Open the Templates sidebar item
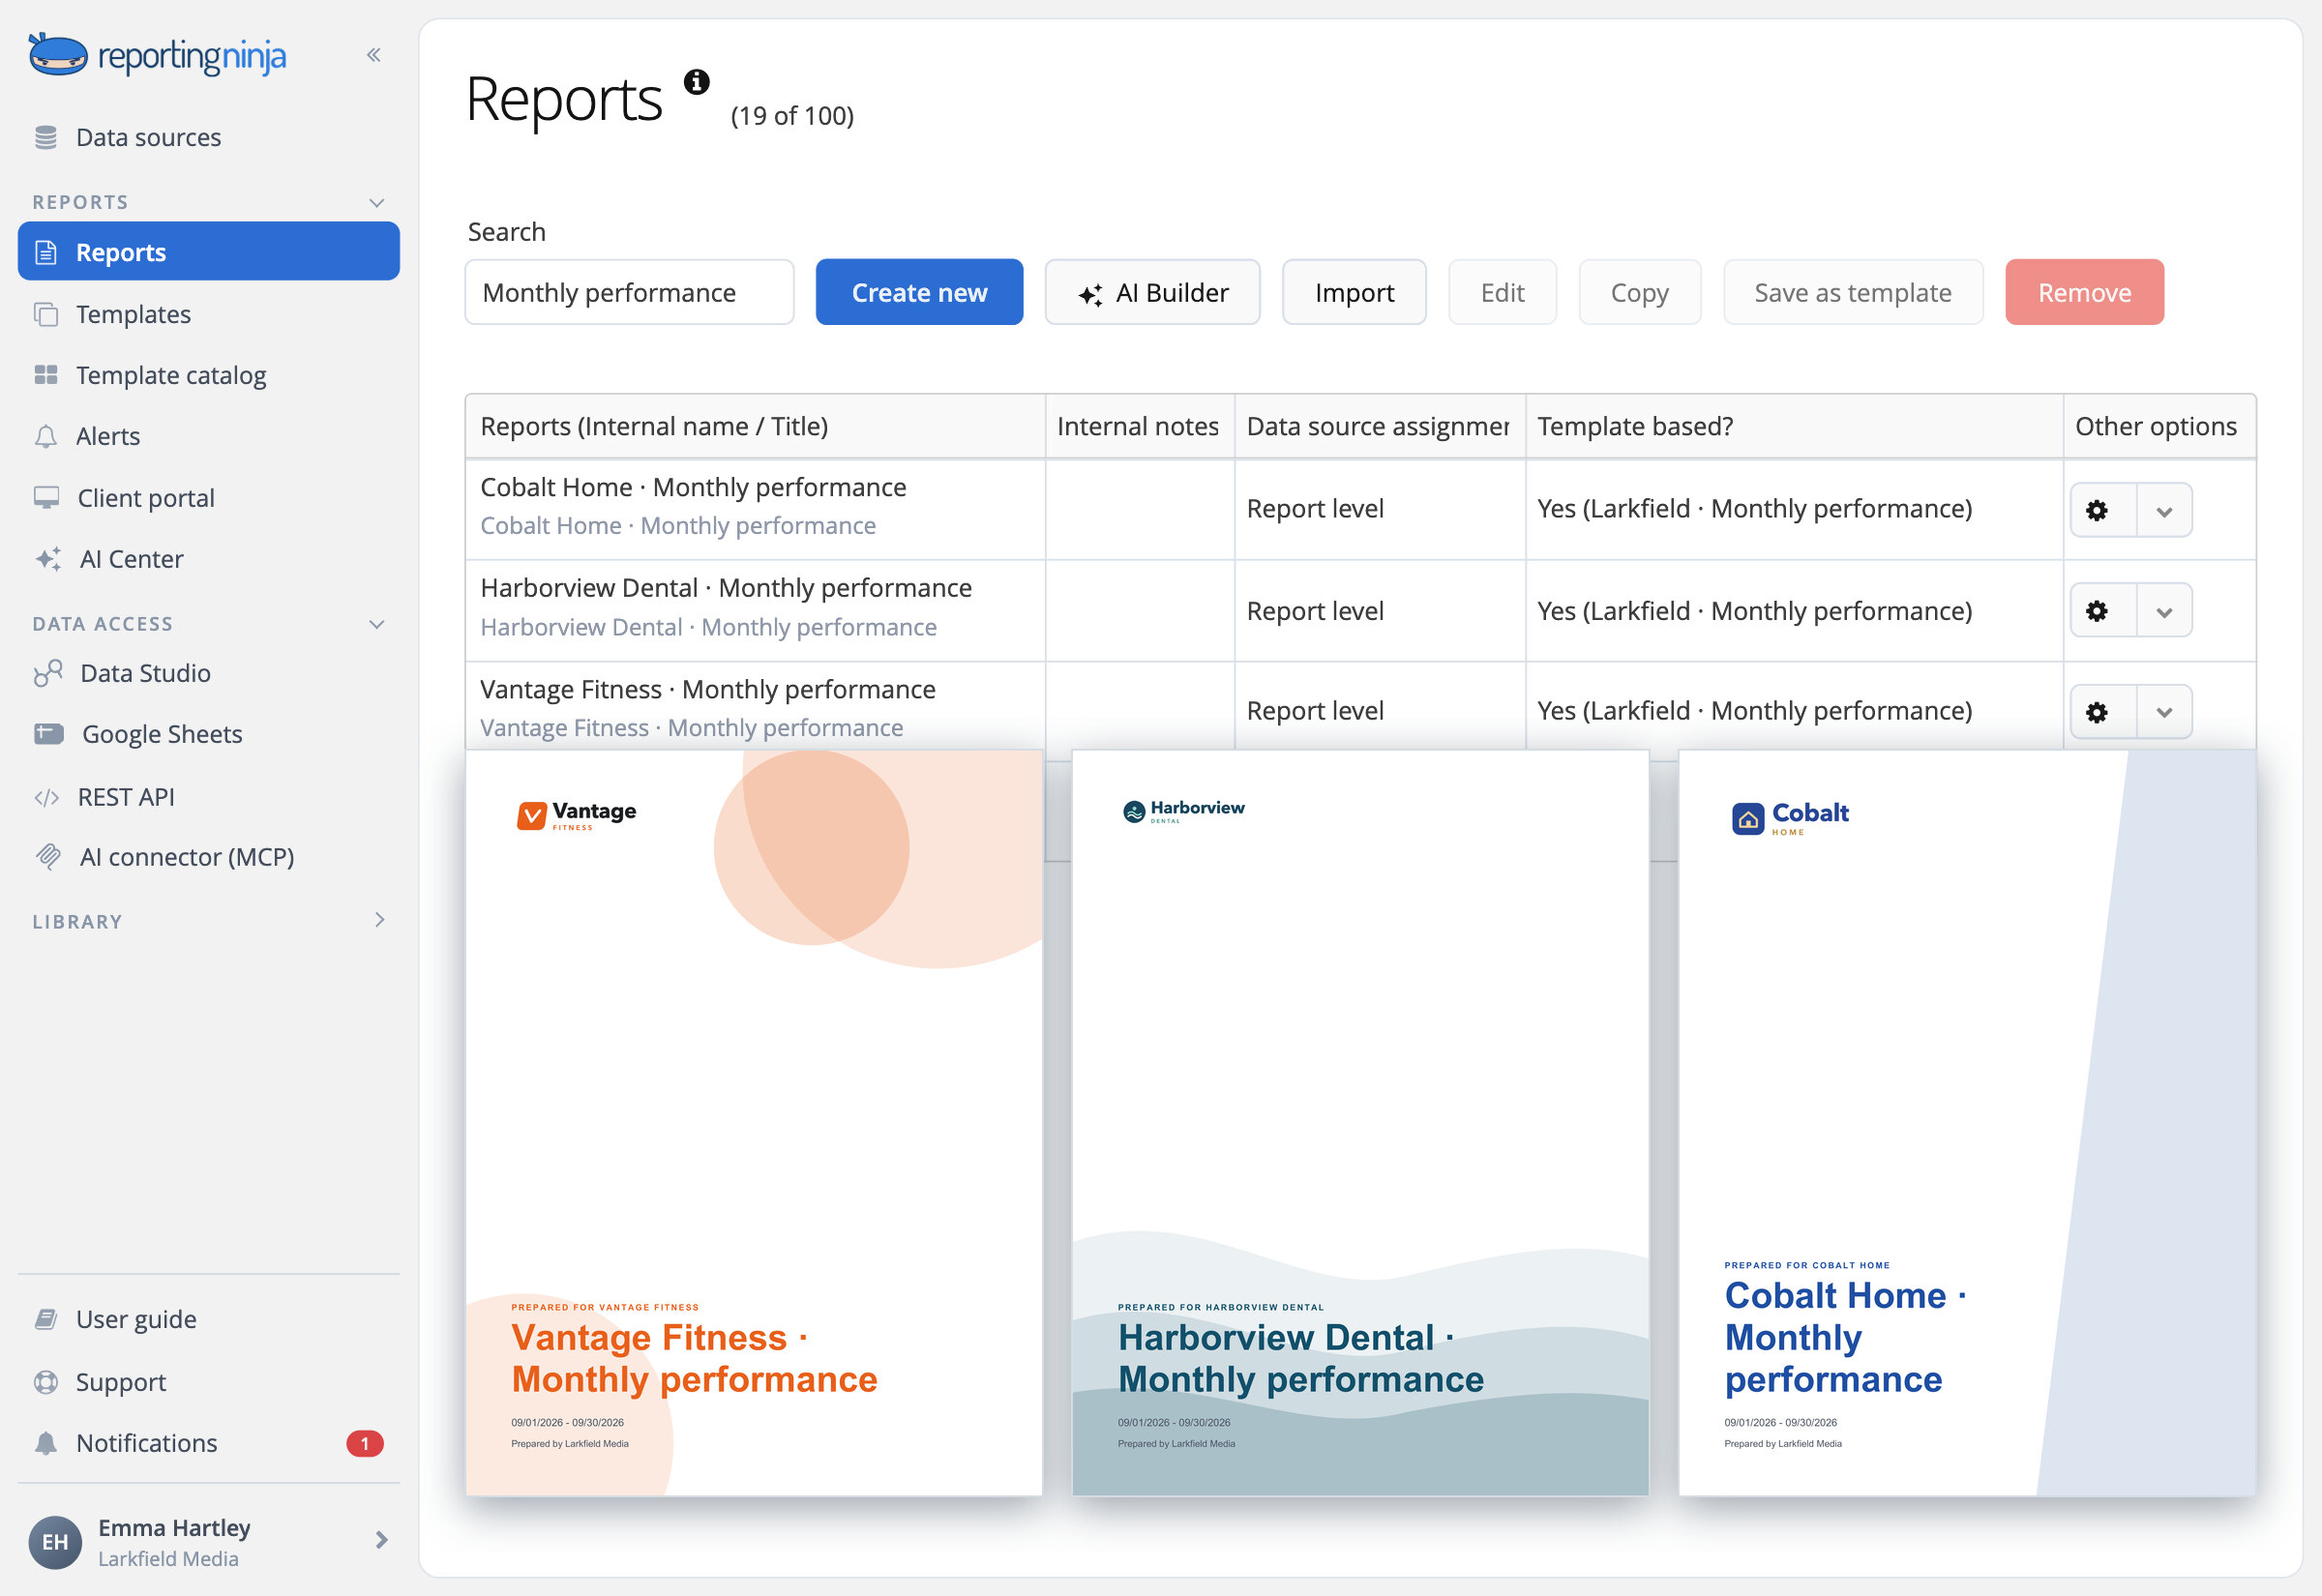 tap(208, 314)
